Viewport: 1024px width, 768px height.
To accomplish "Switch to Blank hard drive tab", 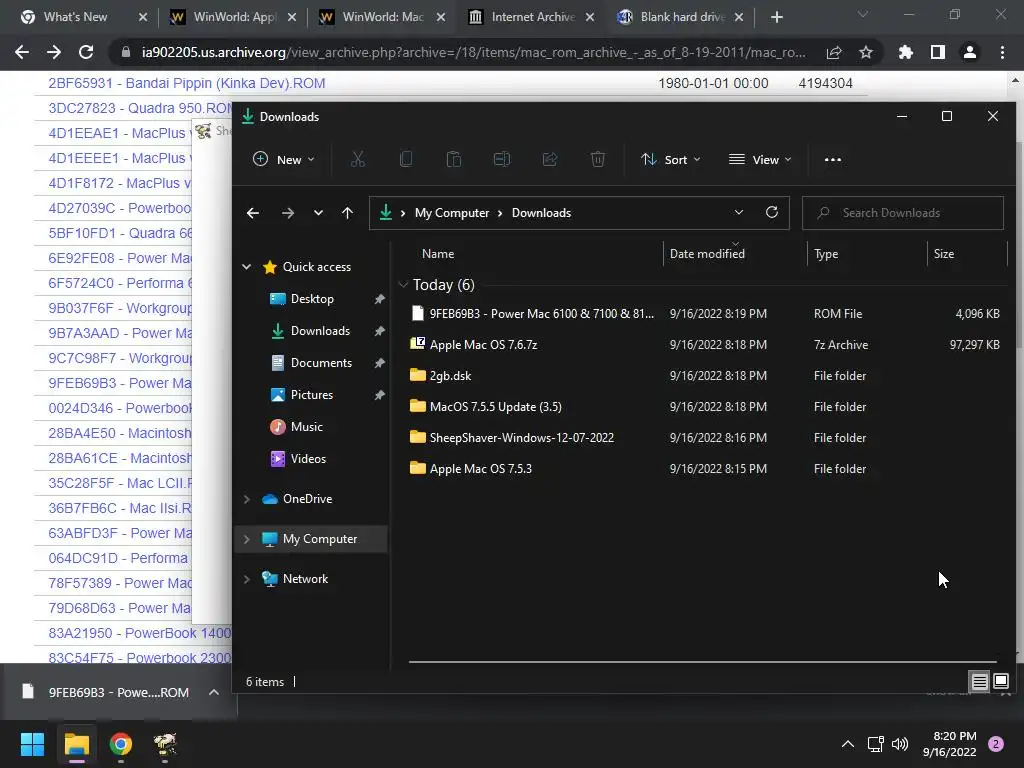I will tap(682, 17).
